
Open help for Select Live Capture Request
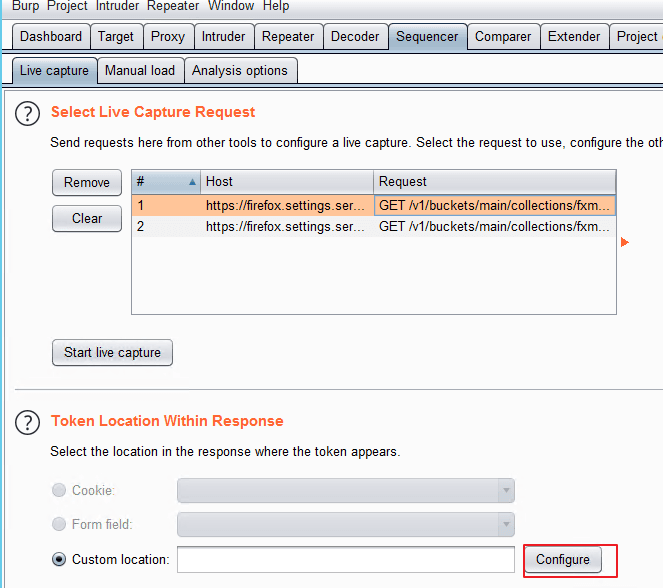27,114
